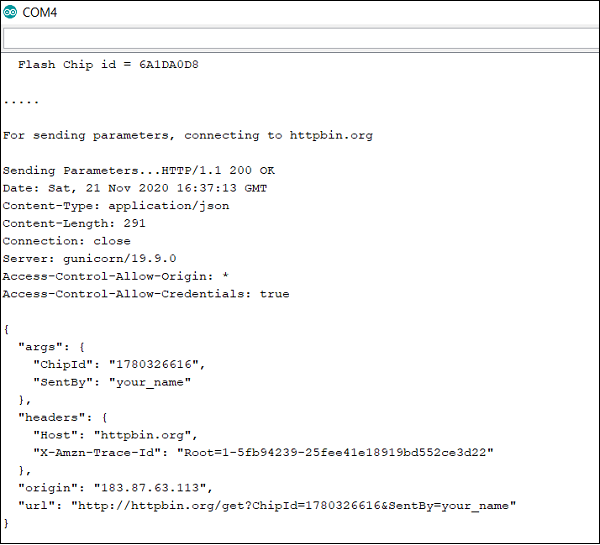This screenshot has width=600, height=545.
Task: Click the X-Amzn-Trace-Id line
Action: (x=264, y=452)
